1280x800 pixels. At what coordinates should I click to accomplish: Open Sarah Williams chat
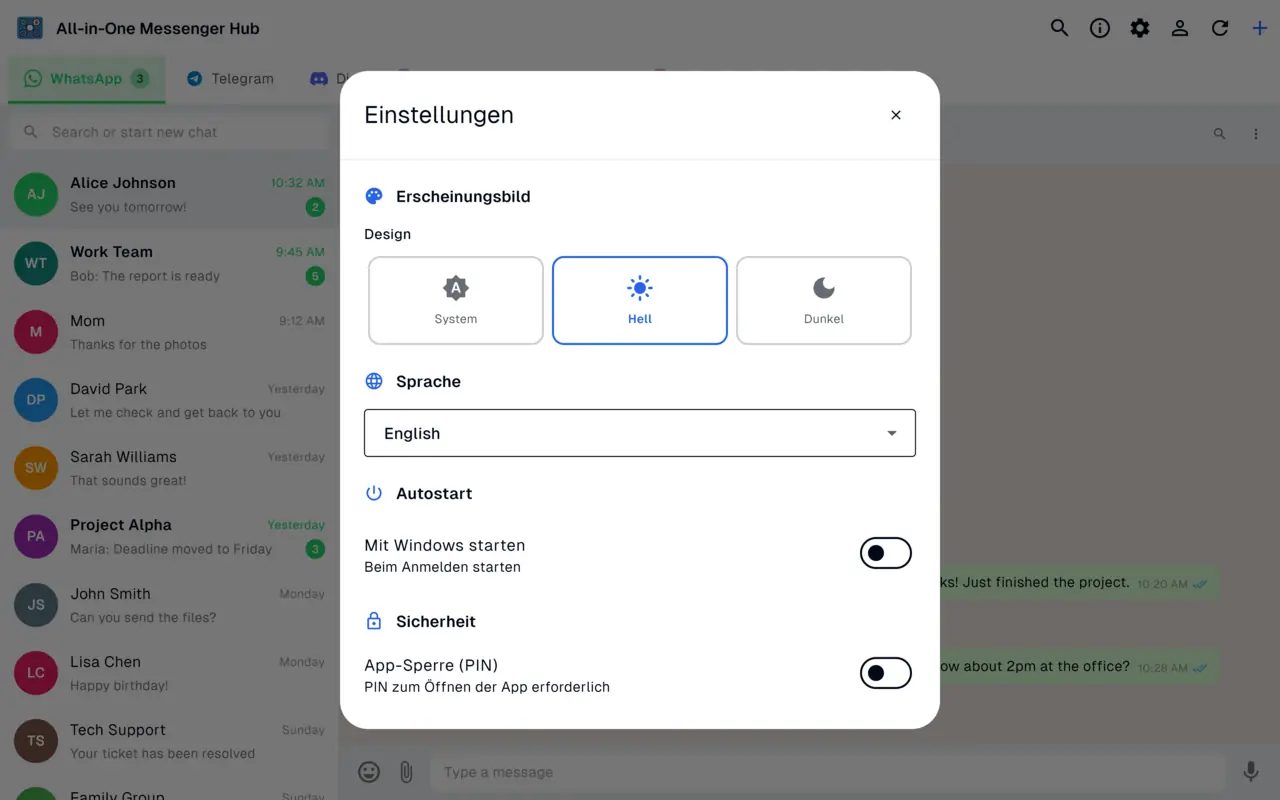tap(170, 468)
